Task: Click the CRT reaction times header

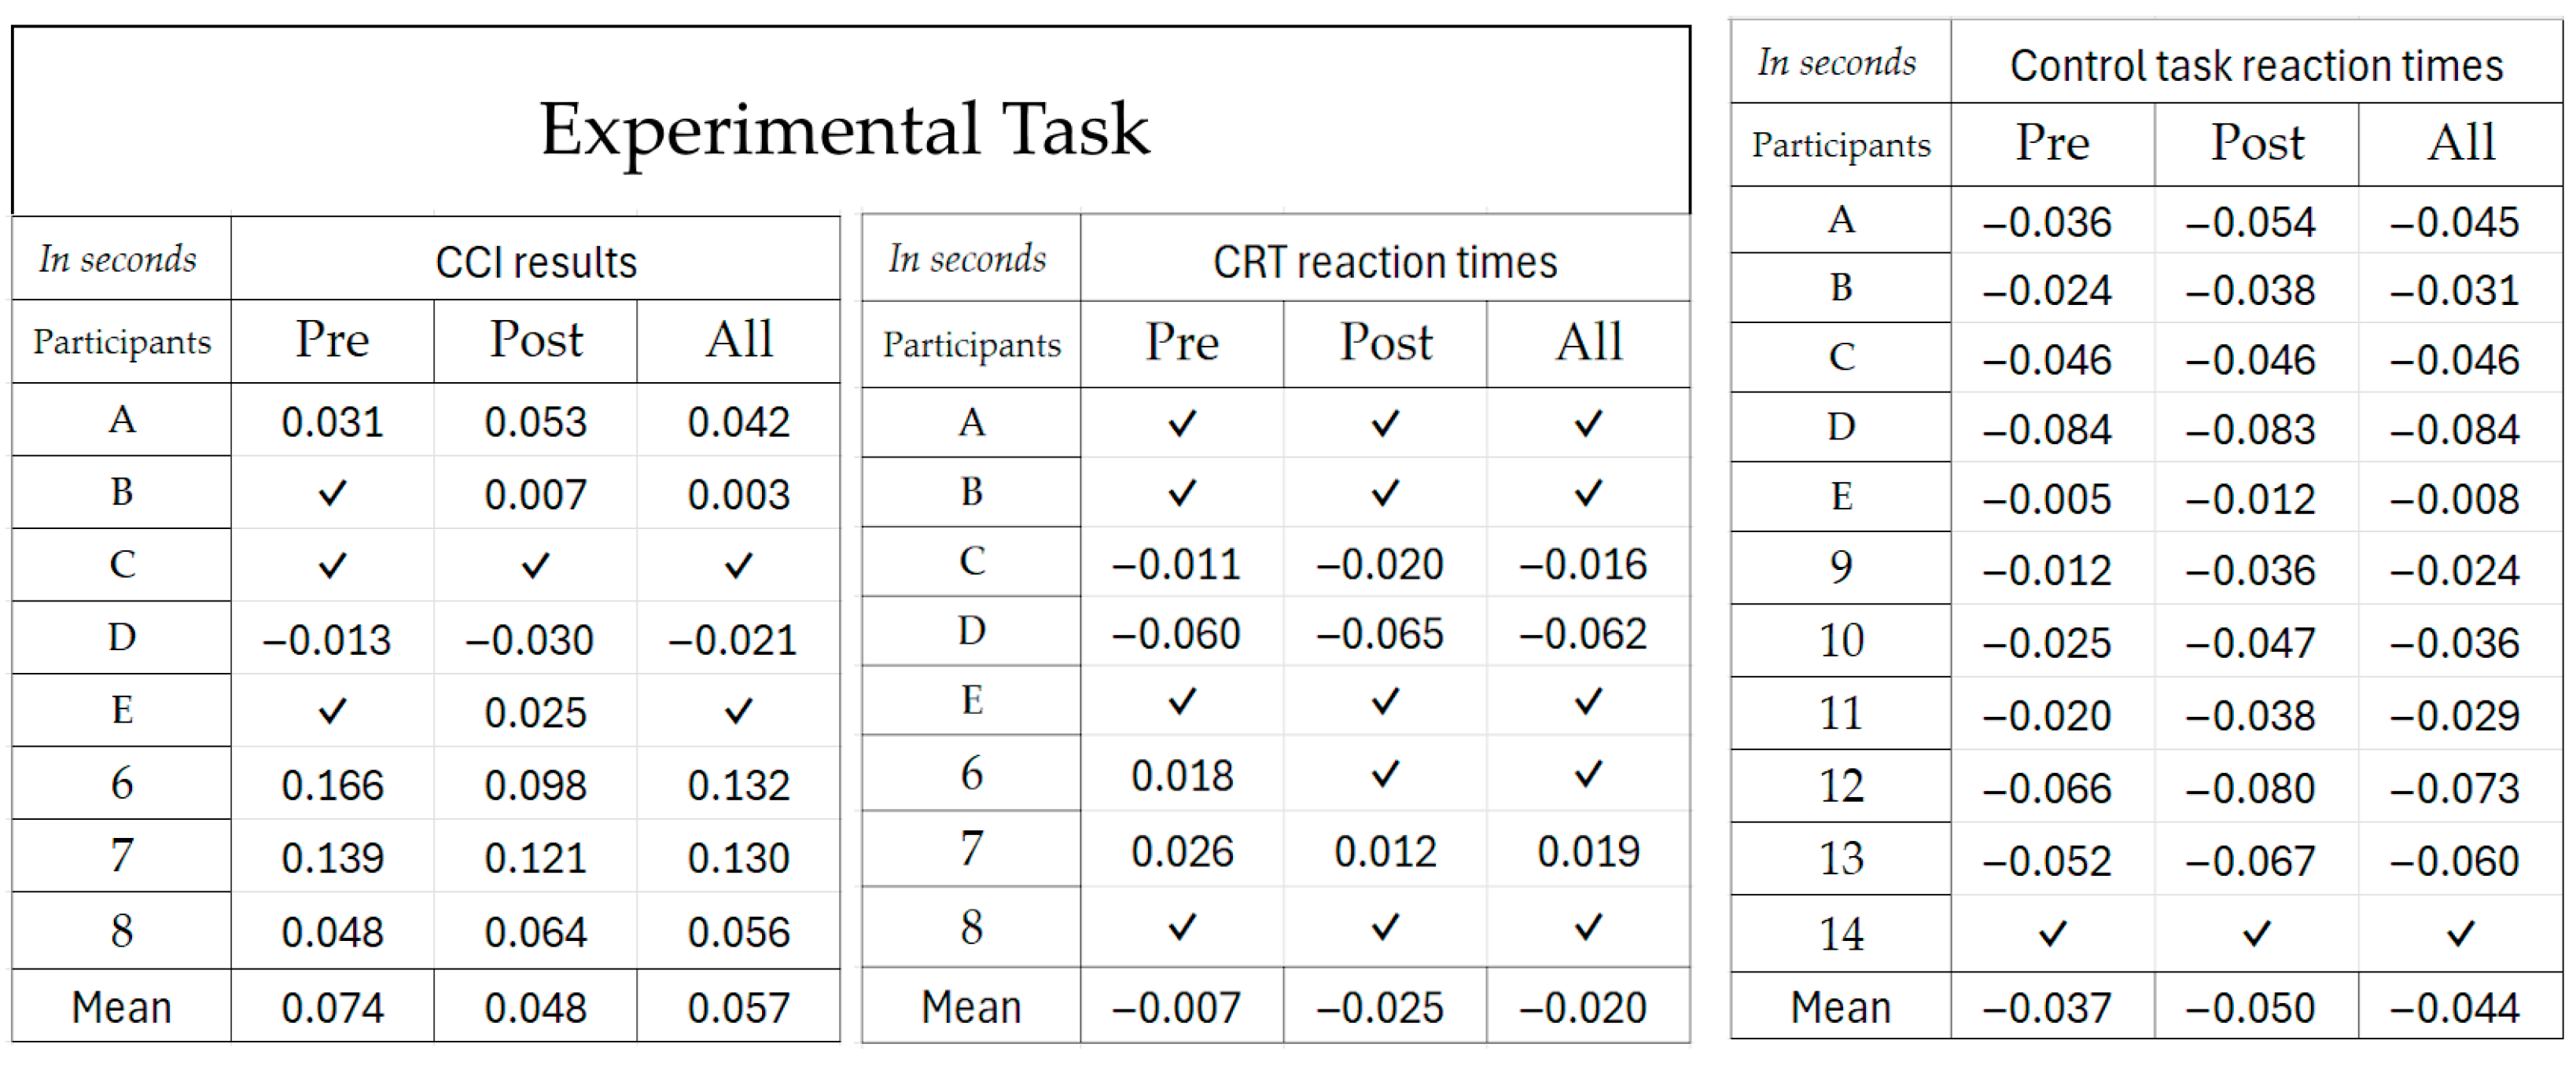Action: pos(1385,262)
